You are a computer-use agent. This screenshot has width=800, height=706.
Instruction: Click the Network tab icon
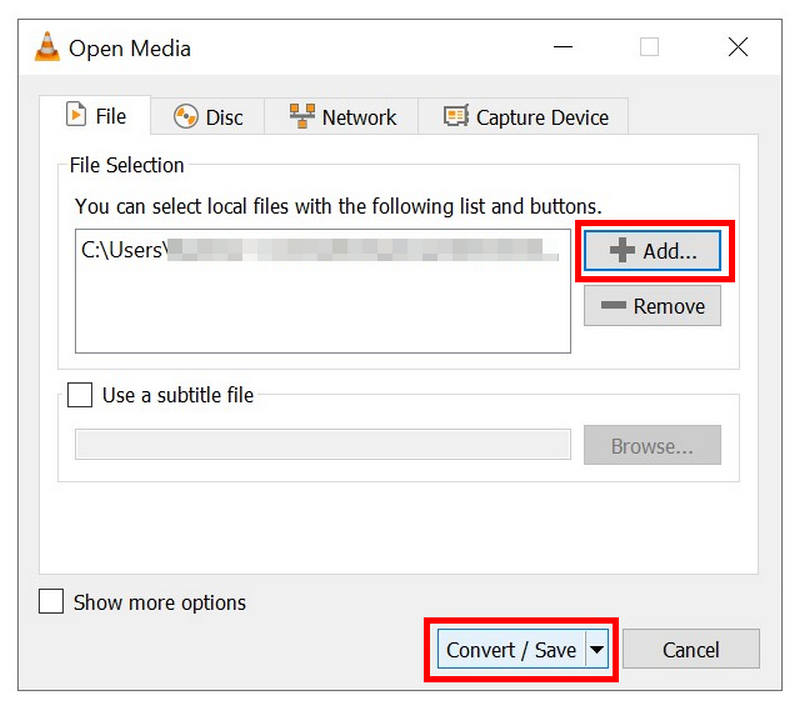302,116
